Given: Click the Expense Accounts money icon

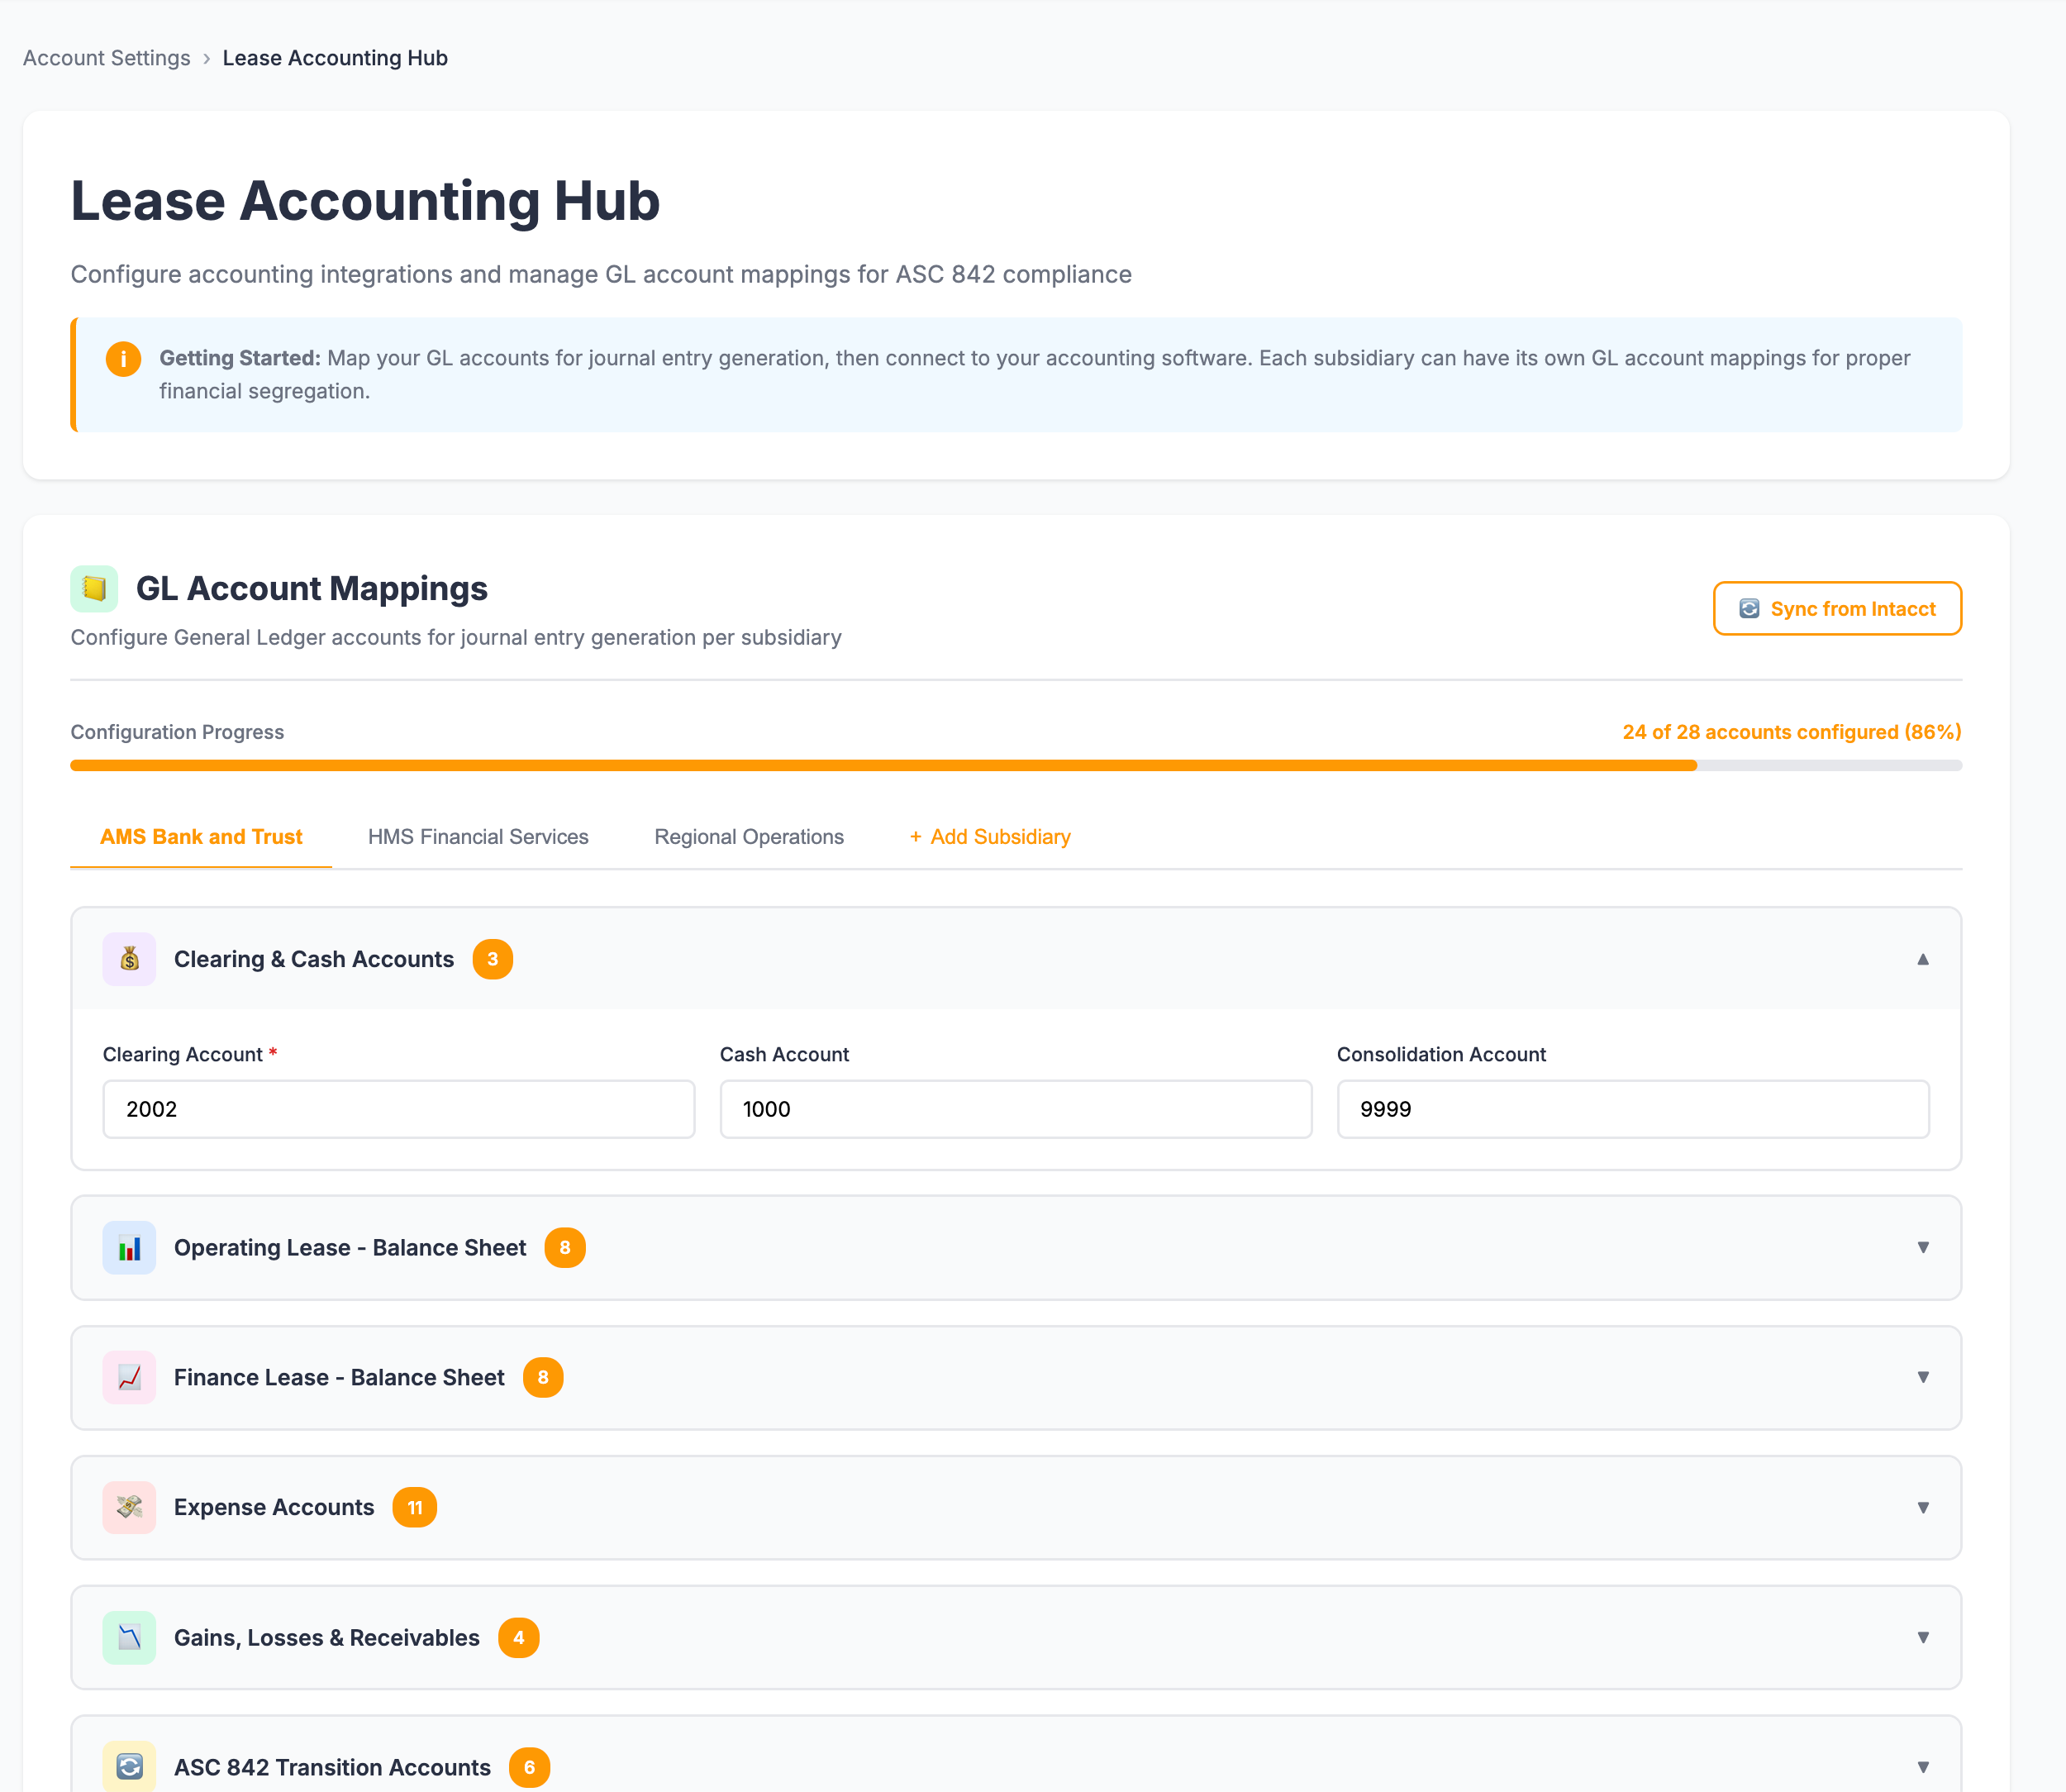Looking at the screenshot, I should click(x=129, y=1508).
